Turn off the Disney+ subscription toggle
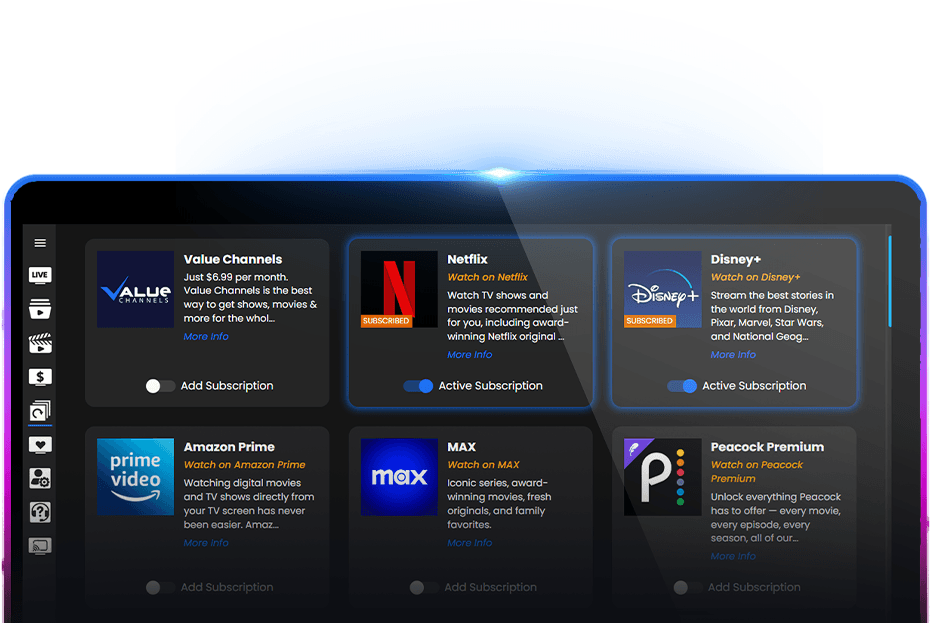Image resolution: width=930 pixels, height=623 pixels. pyautogui.click(x=682, y=386)
